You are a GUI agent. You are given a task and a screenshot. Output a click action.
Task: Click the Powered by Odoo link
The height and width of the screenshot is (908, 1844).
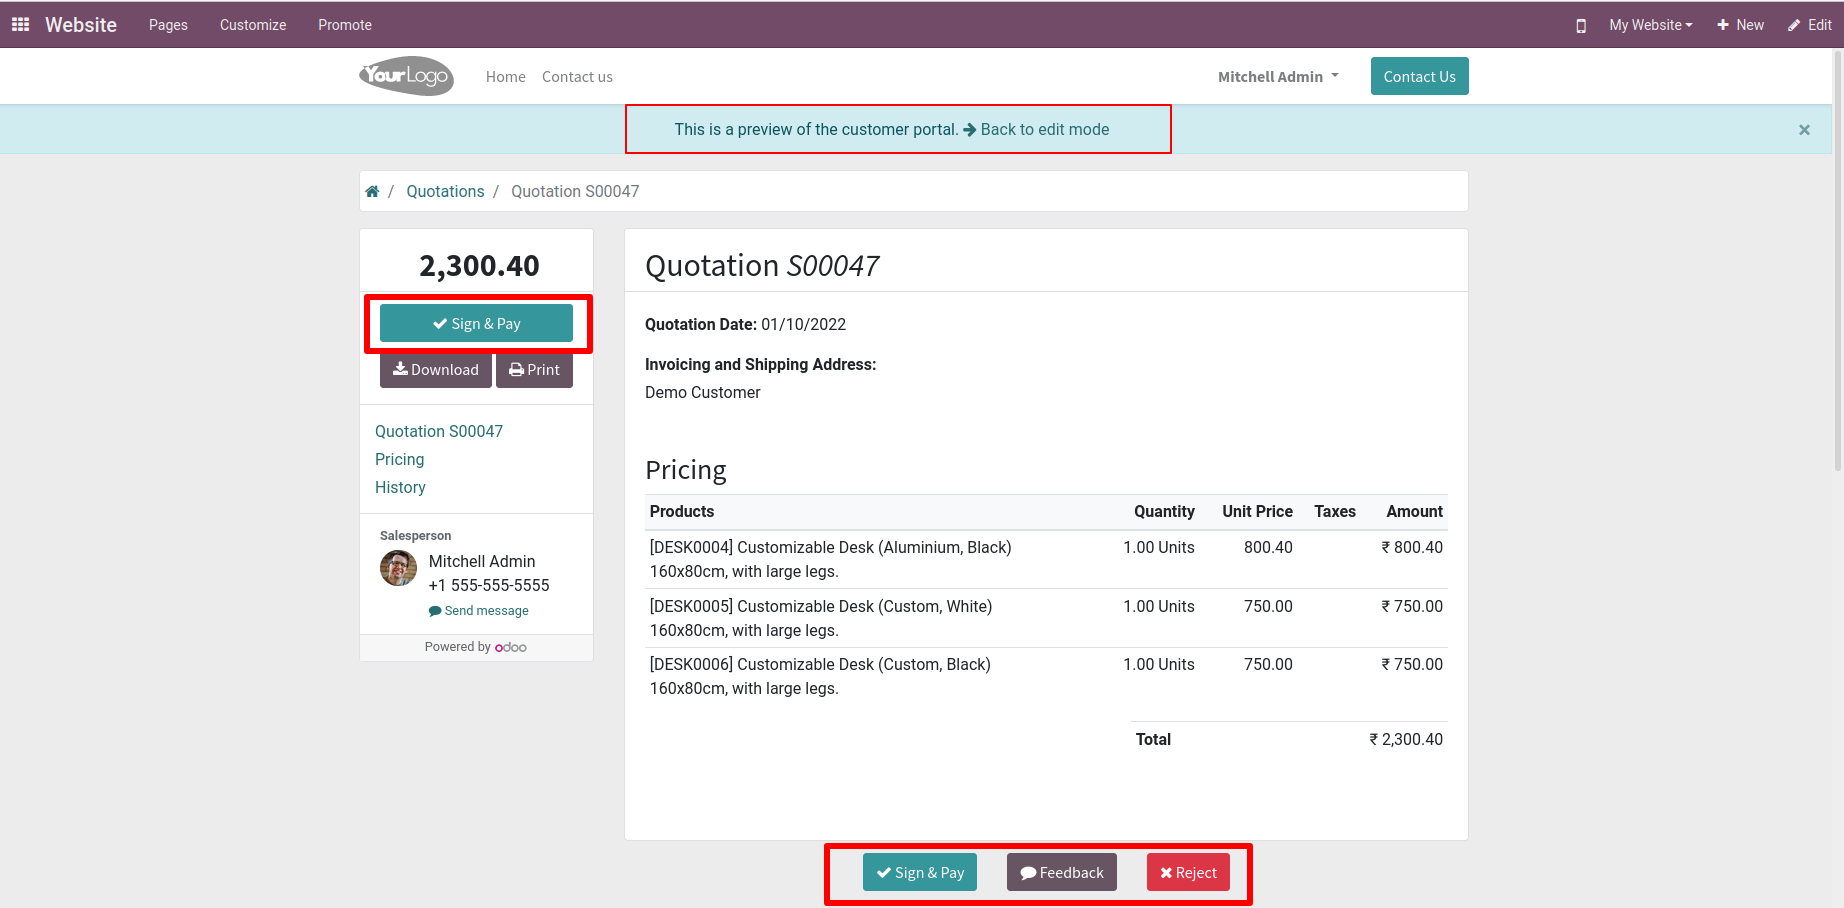[x=476, y=647]
